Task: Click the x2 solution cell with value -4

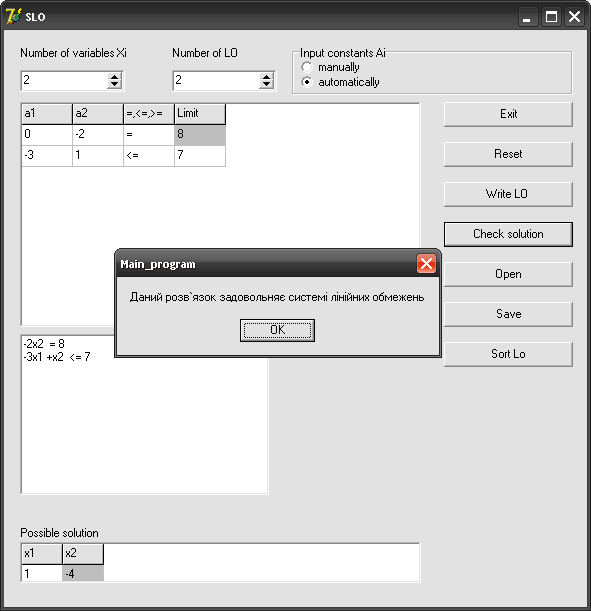Action: (83, 574)
